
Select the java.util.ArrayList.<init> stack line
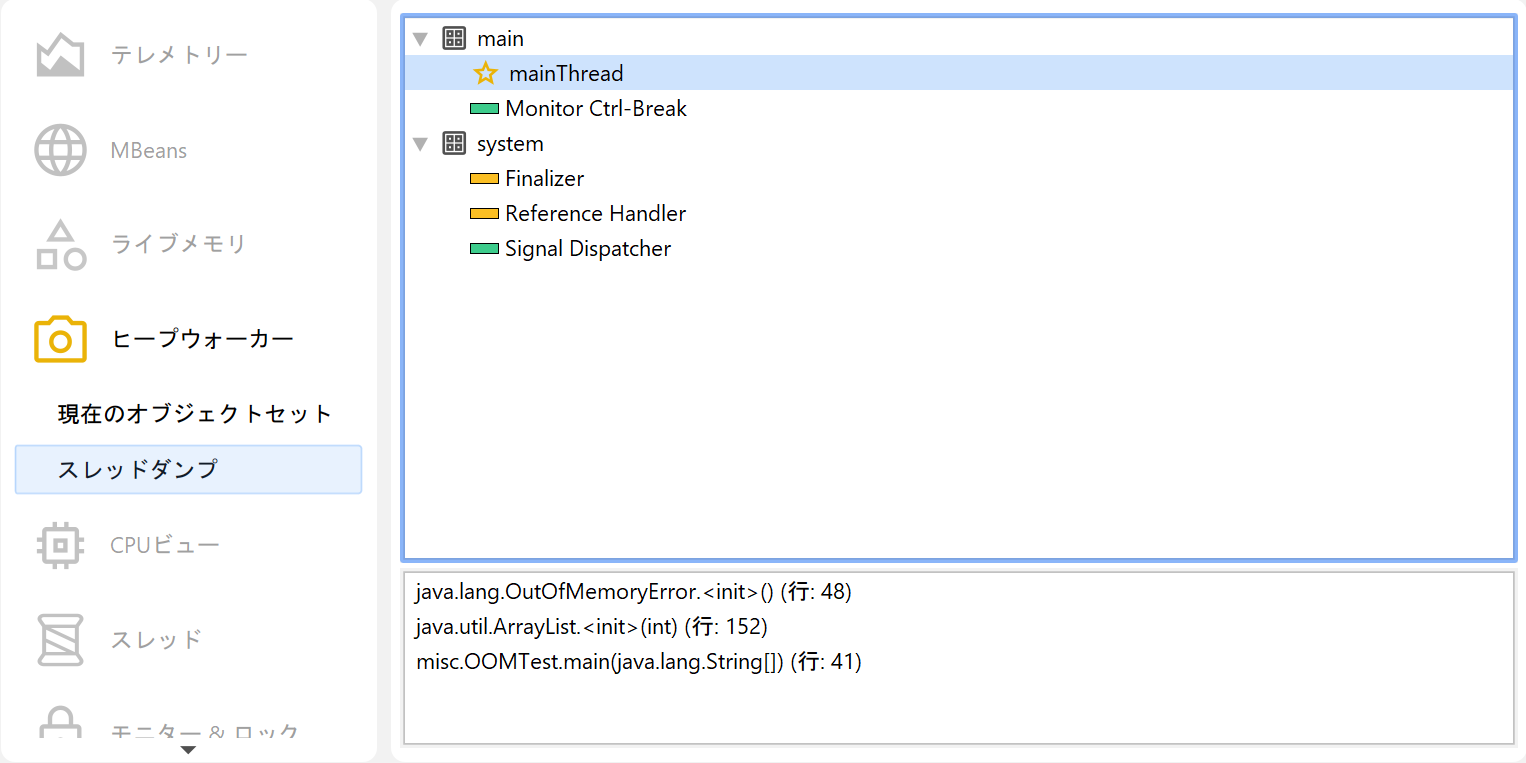pyautogui.click(x=590, y=627)
